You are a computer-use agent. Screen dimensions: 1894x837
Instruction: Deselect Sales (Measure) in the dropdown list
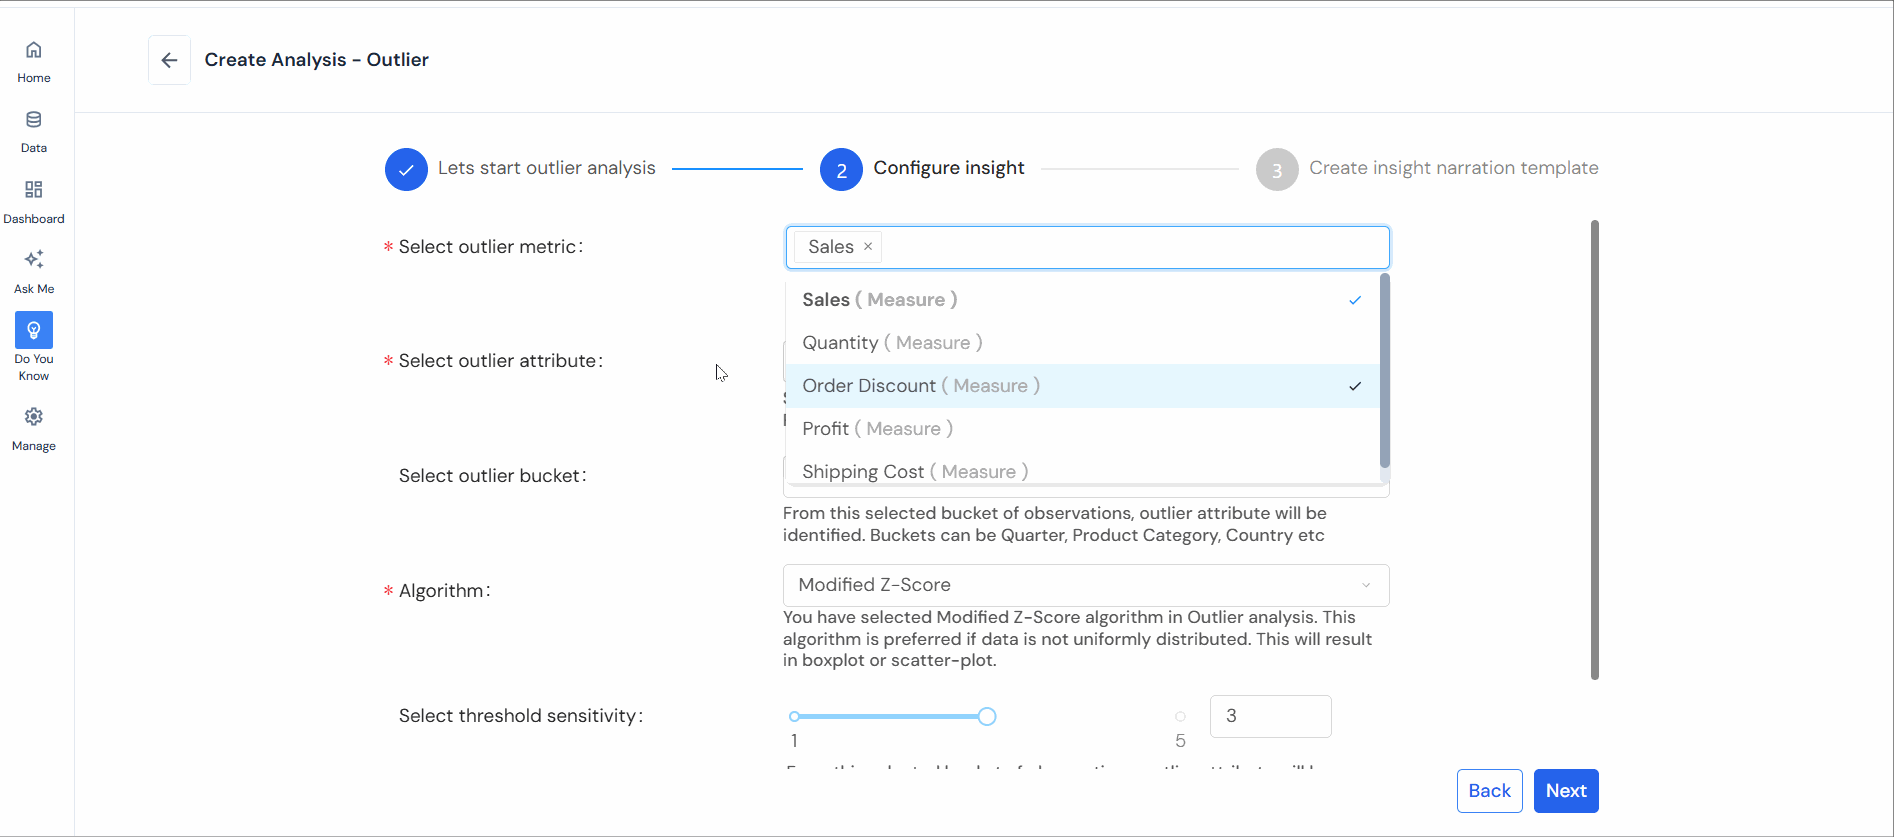(1080, 300)
